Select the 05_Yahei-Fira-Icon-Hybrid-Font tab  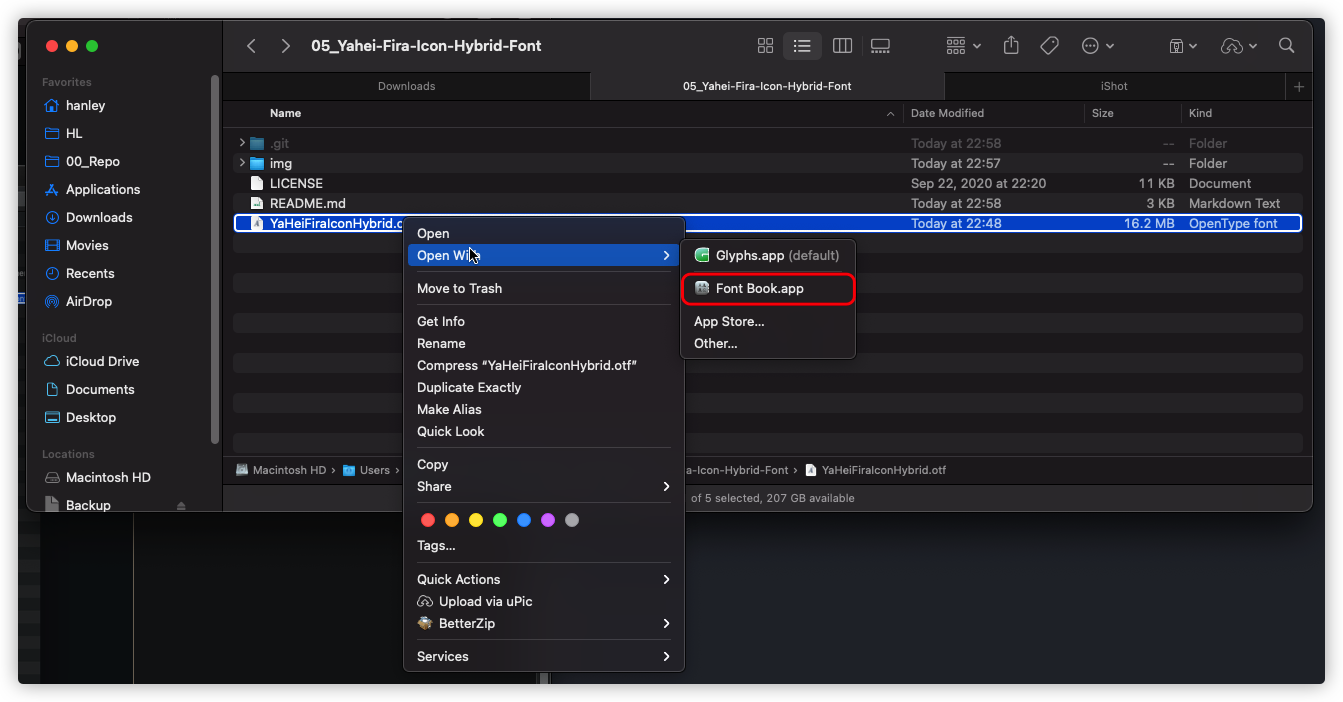(767, 86)
